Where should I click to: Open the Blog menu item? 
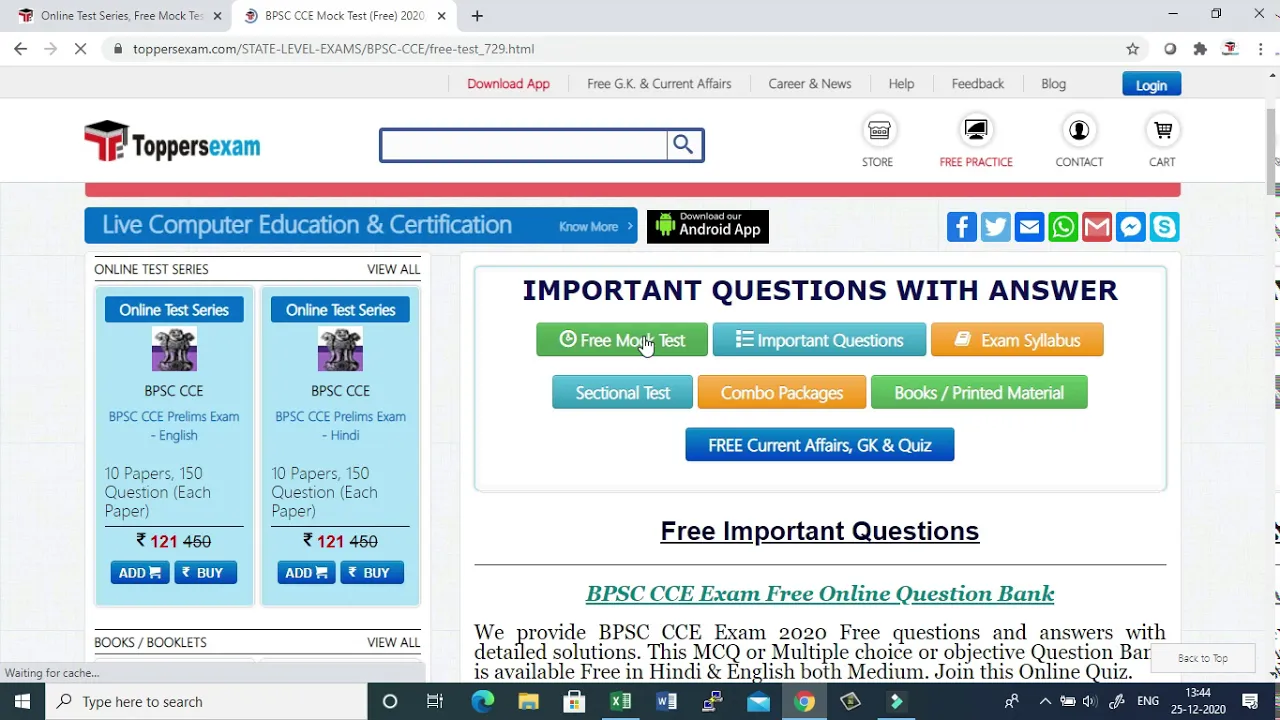coord(1054,84)
